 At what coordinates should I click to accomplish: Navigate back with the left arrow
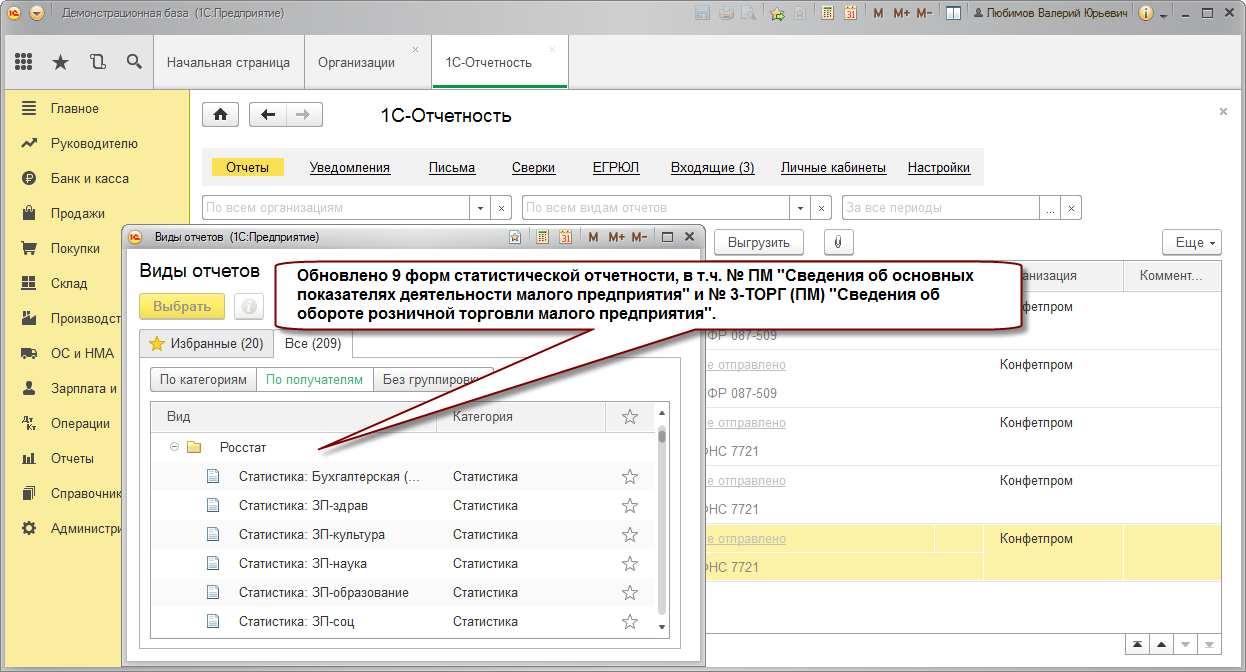[x=267, y=114]
